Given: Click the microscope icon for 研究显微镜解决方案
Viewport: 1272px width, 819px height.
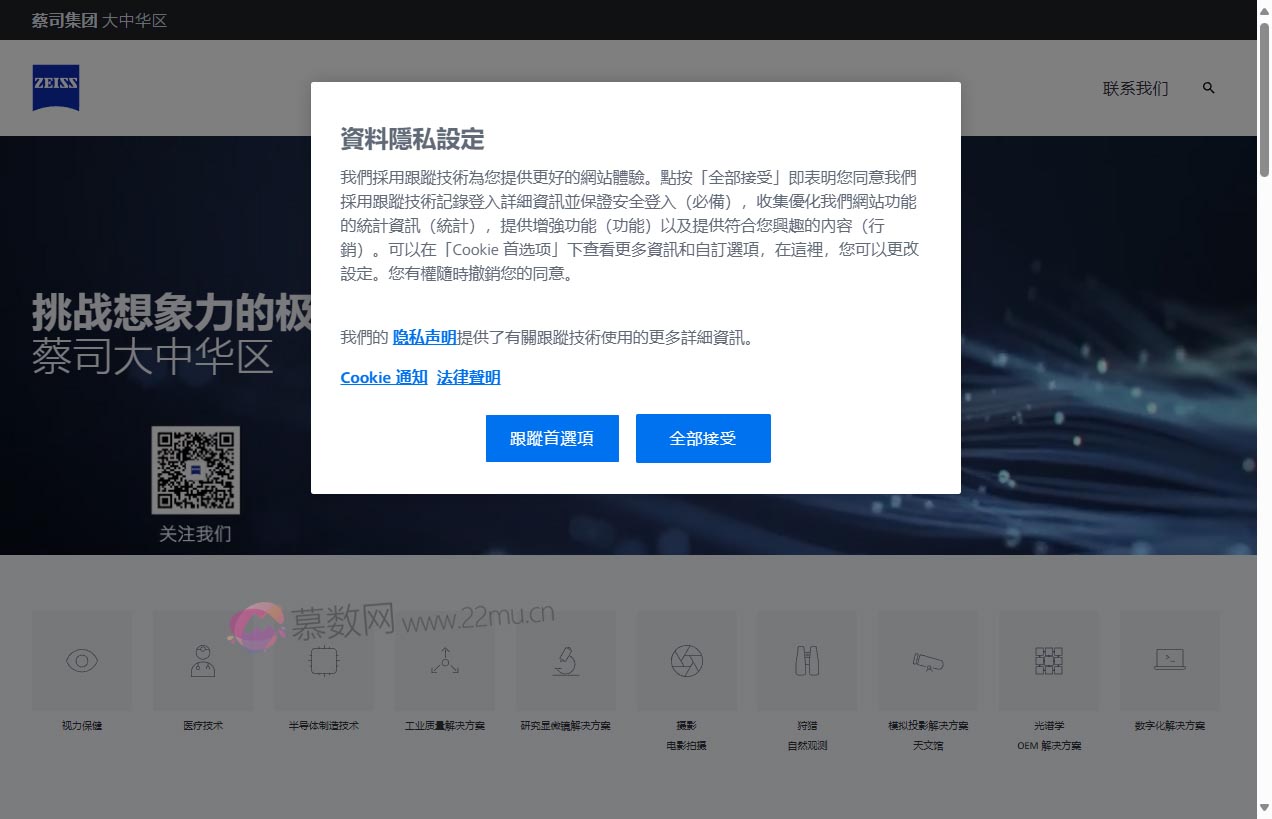Looking at the screenshot, I should tap(565, 660).
